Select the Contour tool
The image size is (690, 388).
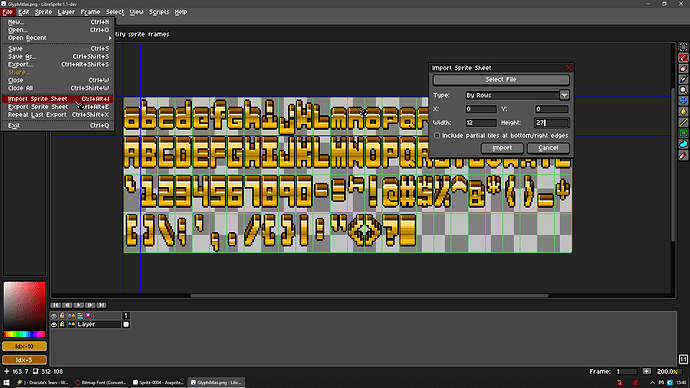click(x=683, y=144)
